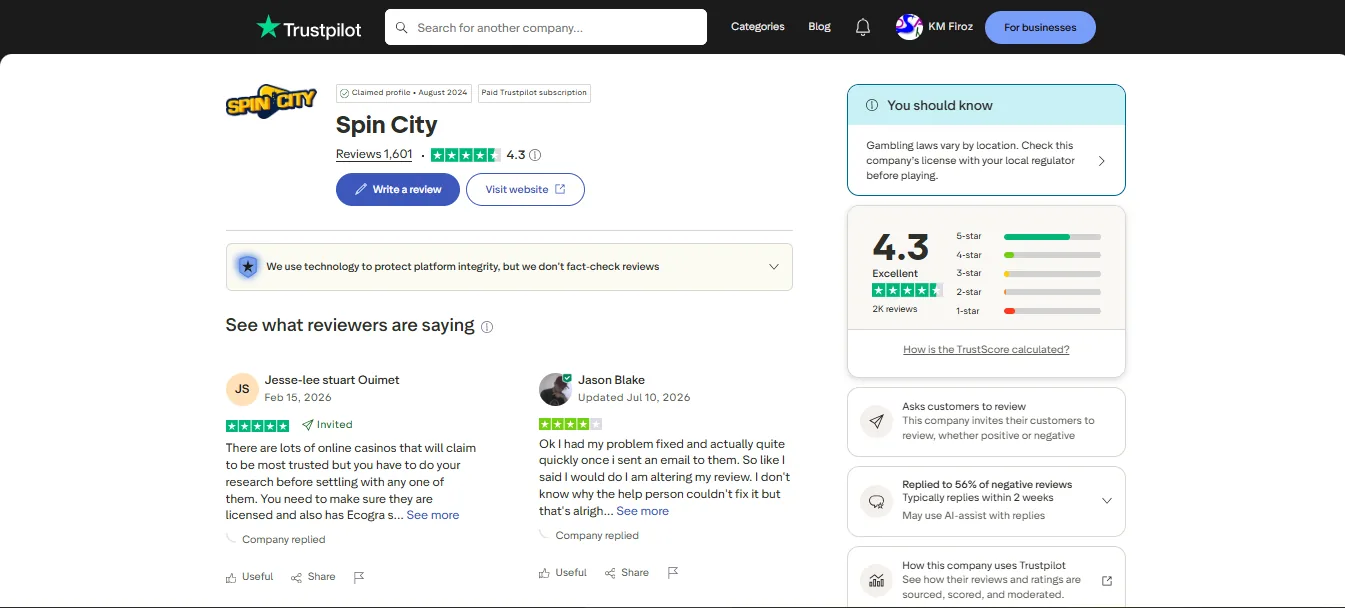1345x608 pixels.
Task: Open Blog in the top navigation
Action: (x=820, y=27)
